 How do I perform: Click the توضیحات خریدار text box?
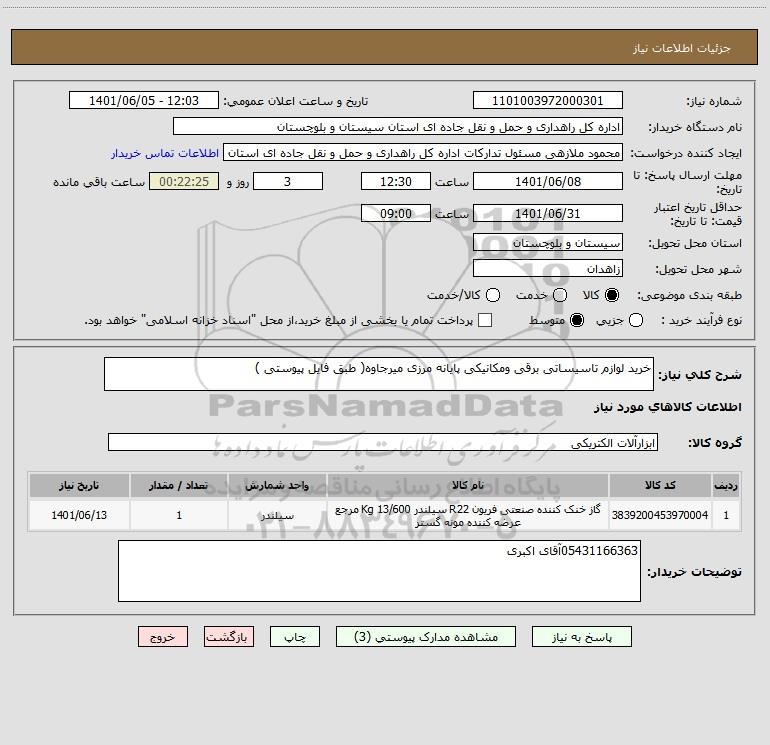(379, 571)
